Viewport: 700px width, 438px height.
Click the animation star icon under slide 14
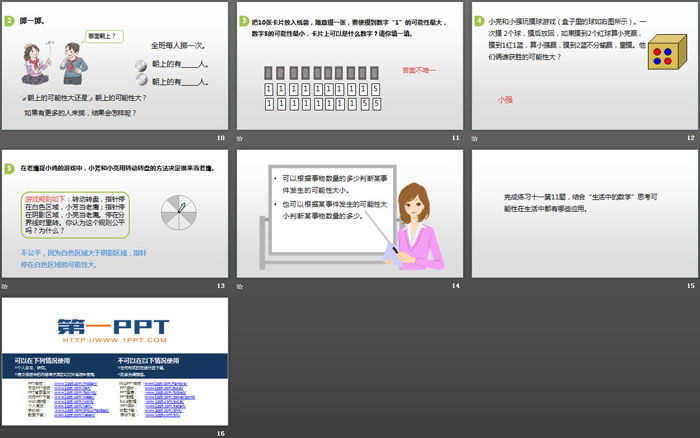pyautogui.click(x=240, y=286)
